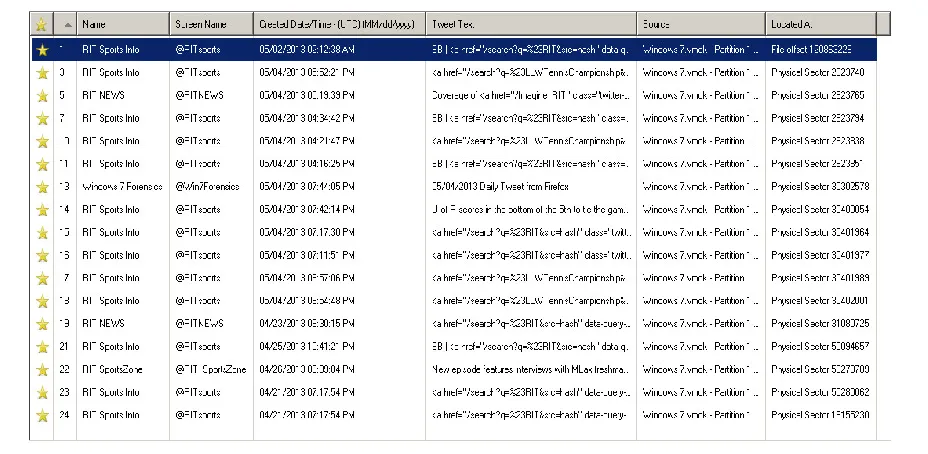The width and height of the screenshot is (928, 454).
Task: Toggle the star on row 19 RIT NEWS
Action: [x=42, y=324]
